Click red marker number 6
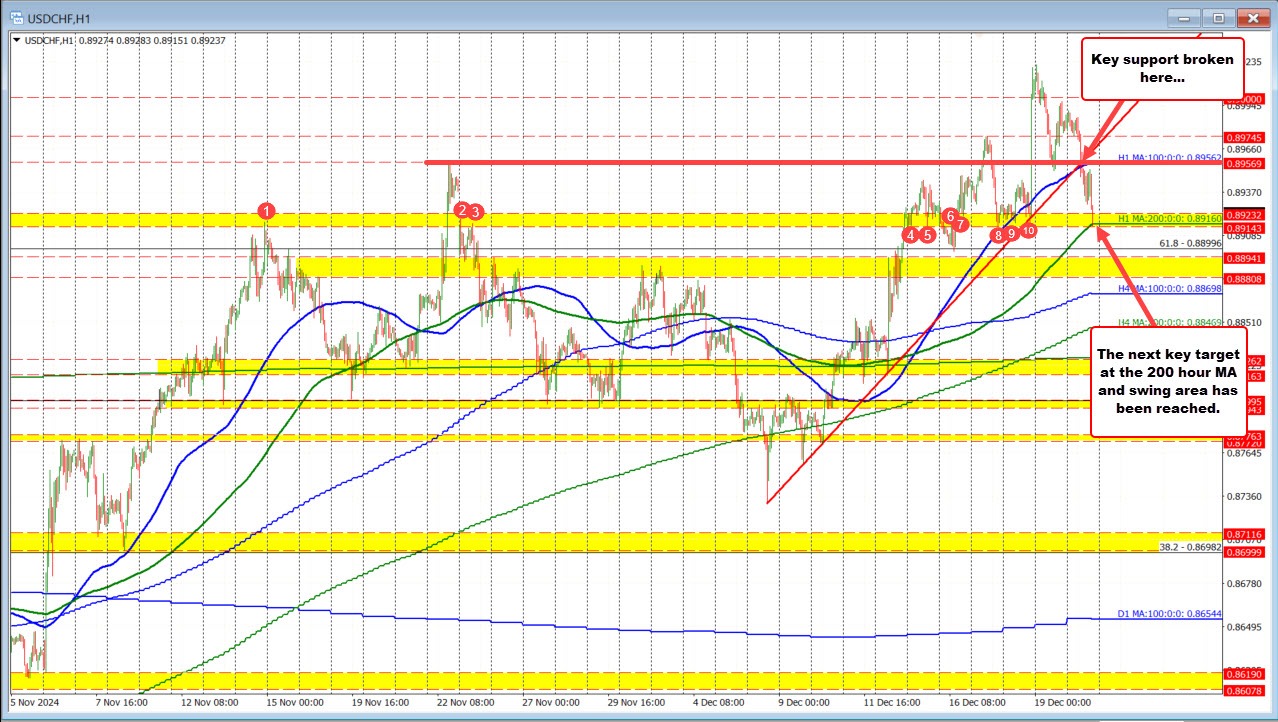This screenshot has width=1278, height=722. pyautogui.click(x=949, y=216)
